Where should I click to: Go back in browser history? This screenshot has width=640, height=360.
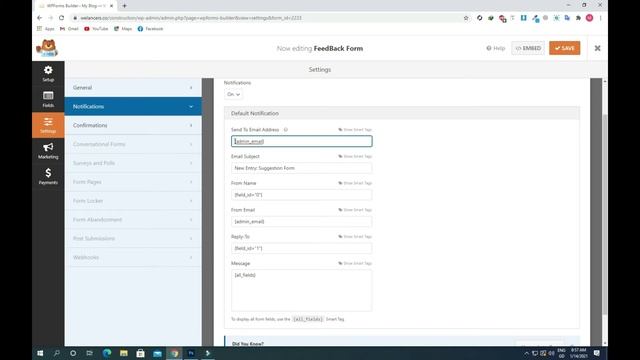click(x=40, y=18)
